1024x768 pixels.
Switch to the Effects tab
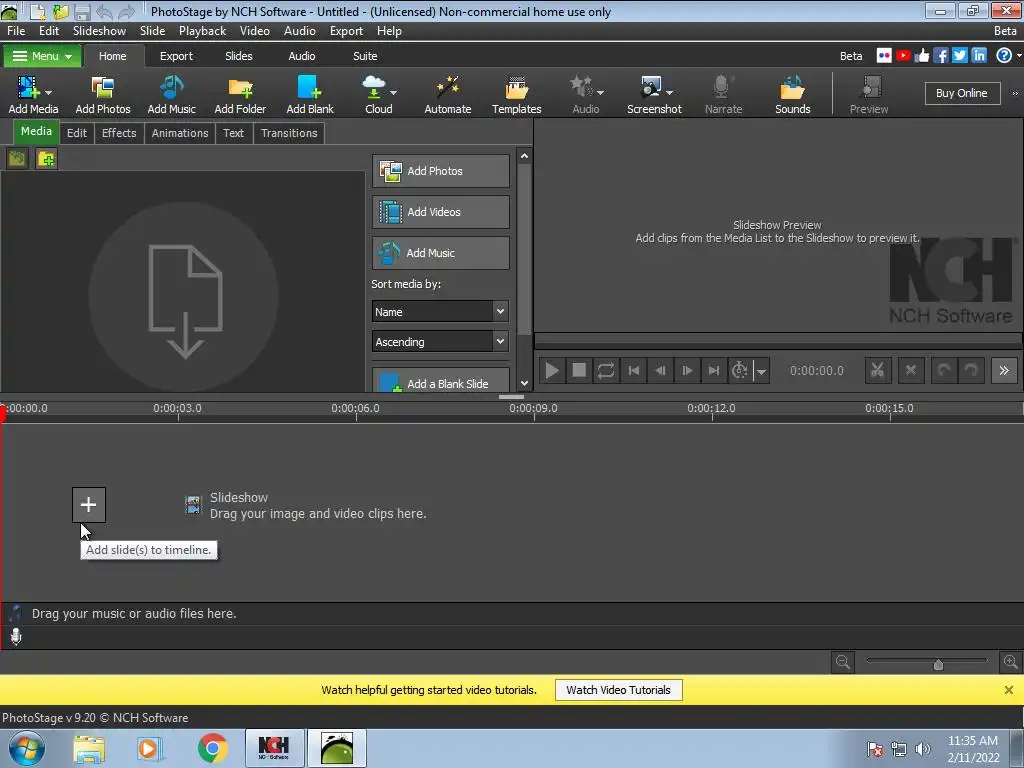tap(119, 133)
